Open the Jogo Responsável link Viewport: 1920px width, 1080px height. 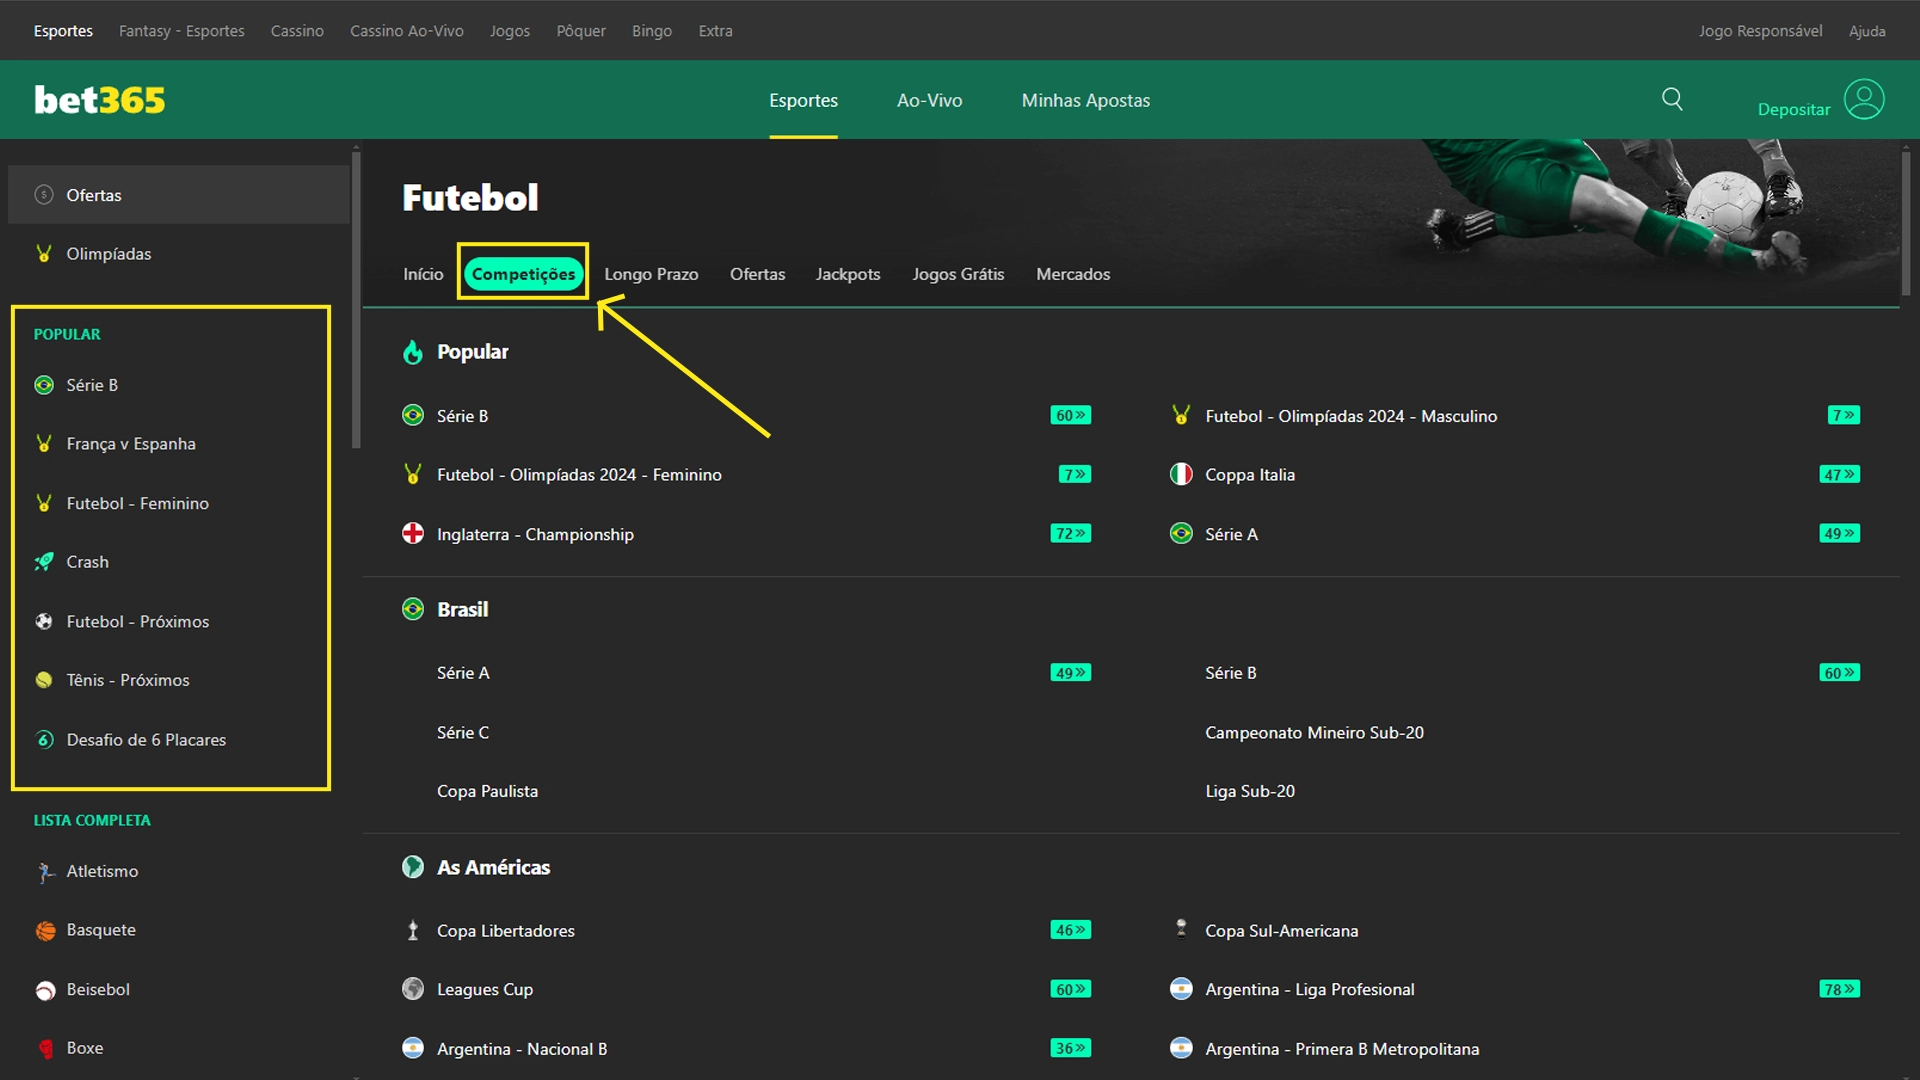pos(1760,31)
